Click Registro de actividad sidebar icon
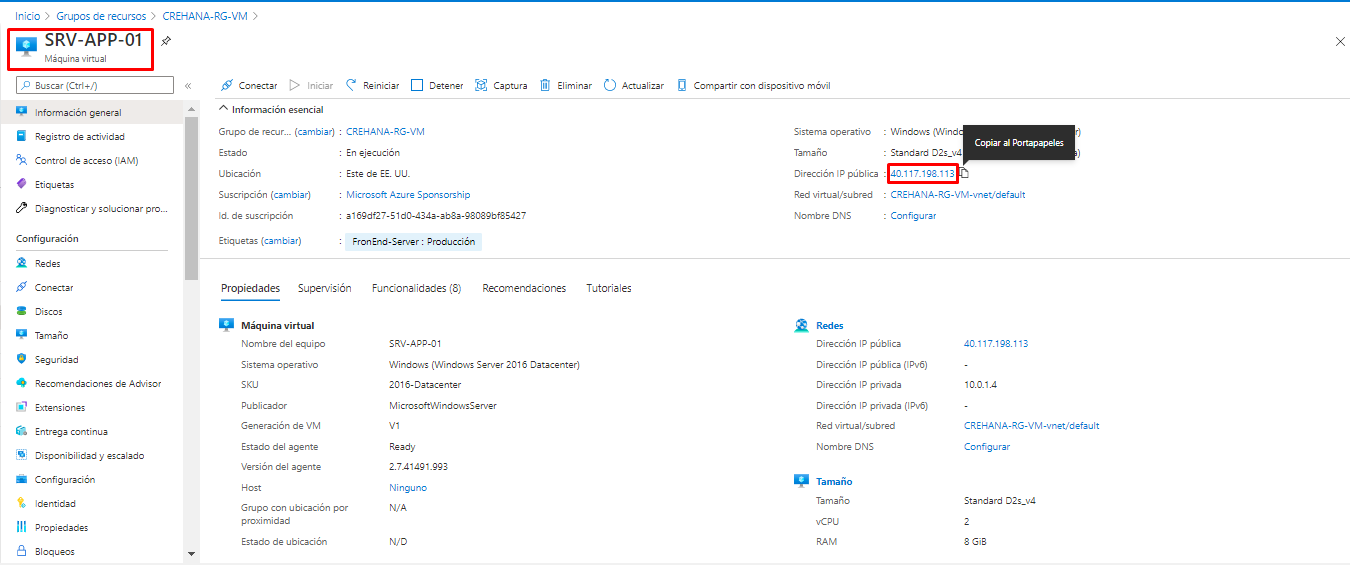The height and width of the screenshot is (565, 1350). click(22, 136)
